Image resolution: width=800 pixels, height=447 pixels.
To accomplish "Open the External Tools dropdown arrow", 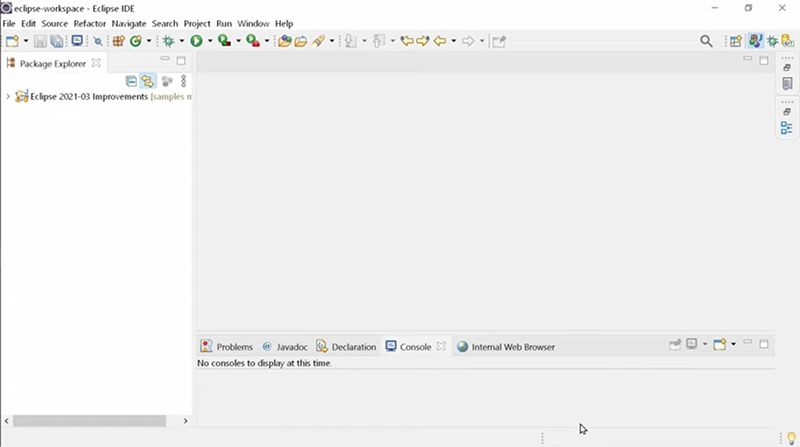I will [267, 41].
